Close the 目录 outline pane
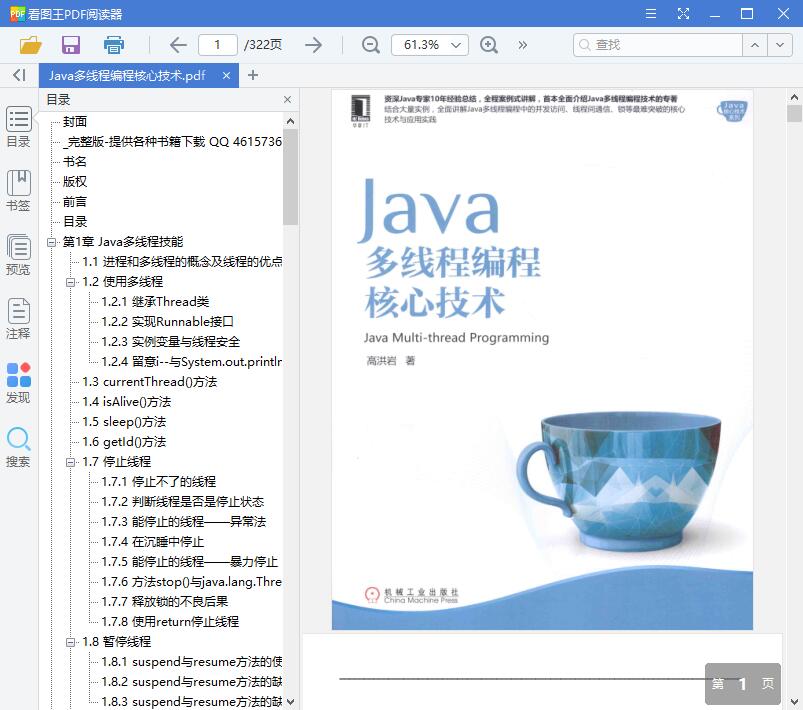 (x=287, y=99)
